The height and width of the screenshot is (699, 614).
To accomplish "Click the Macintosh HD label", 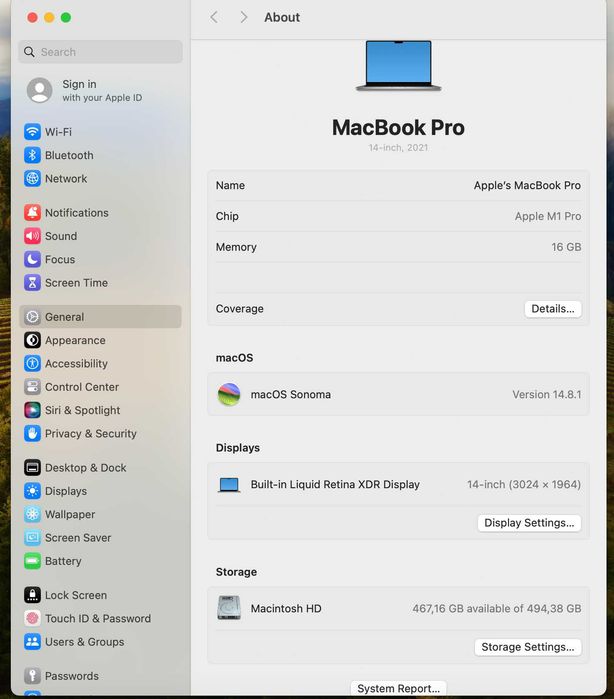I will pyautogui.click(x=286, y=609).
